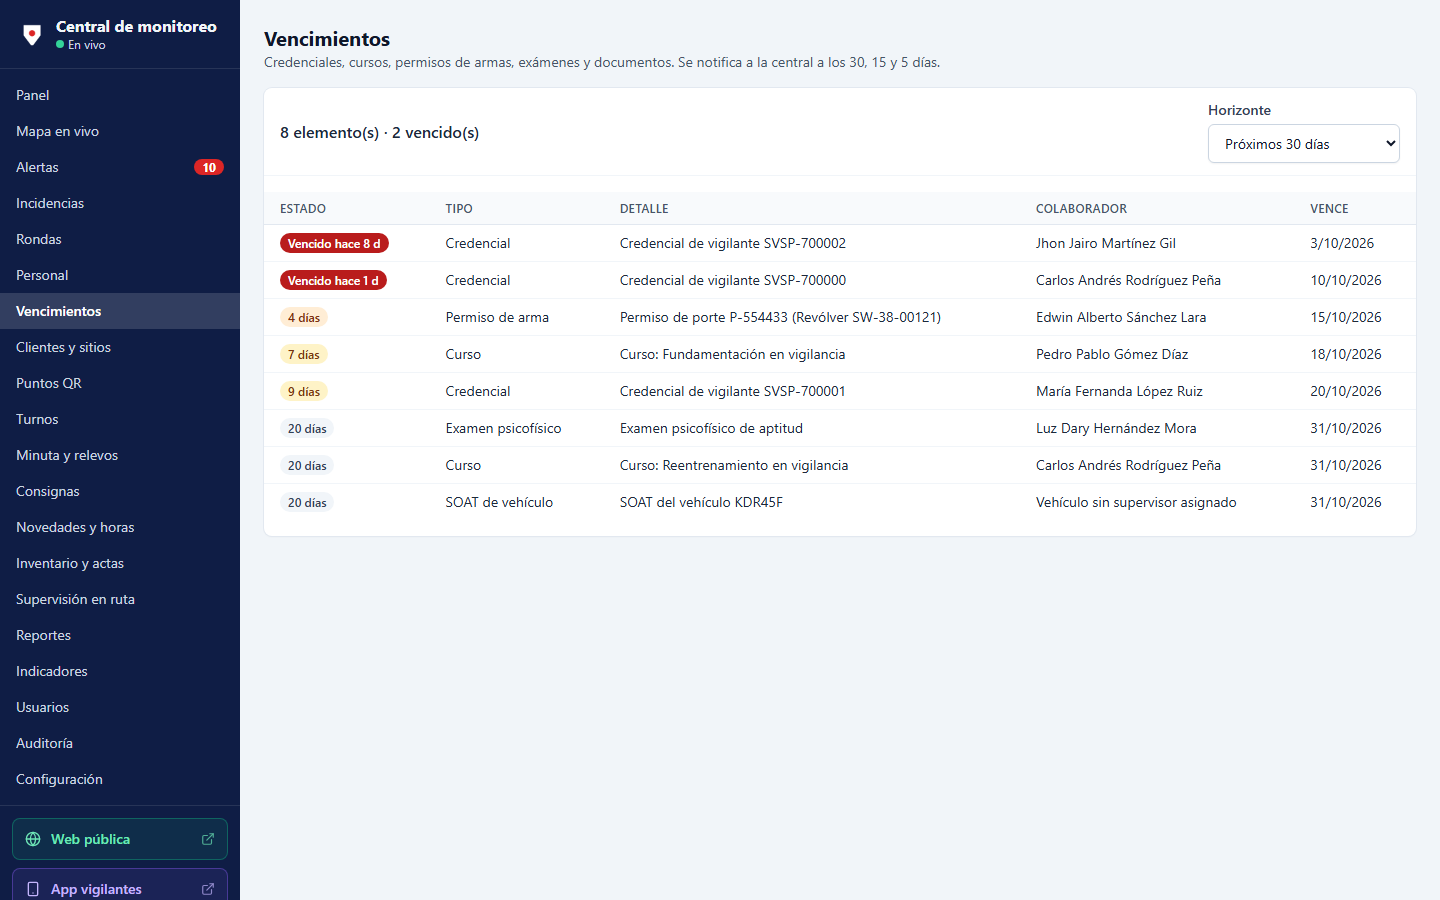Click SOAT del vehículo KDR45F detail
The image size is (1440, 900).
coord(701,502)
